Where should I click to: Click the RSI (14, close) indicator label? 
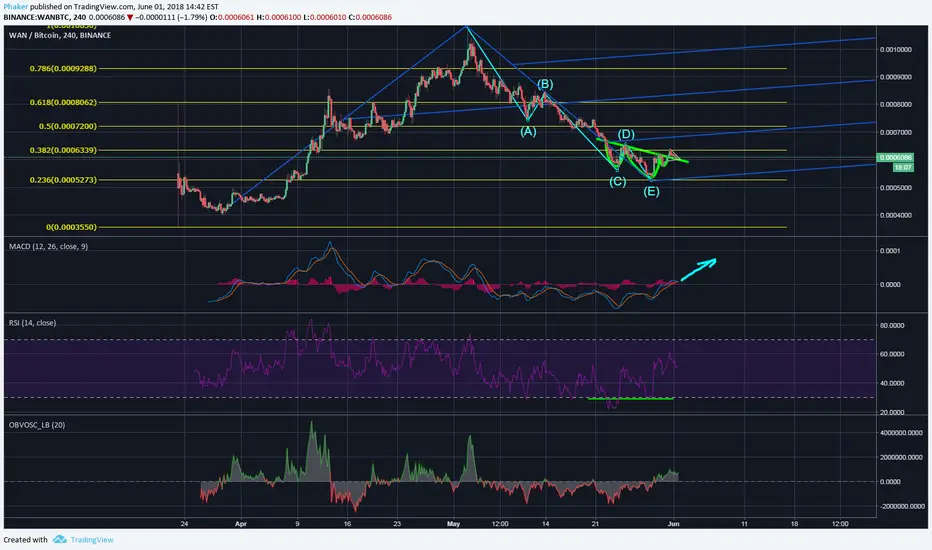pos(32,323)
